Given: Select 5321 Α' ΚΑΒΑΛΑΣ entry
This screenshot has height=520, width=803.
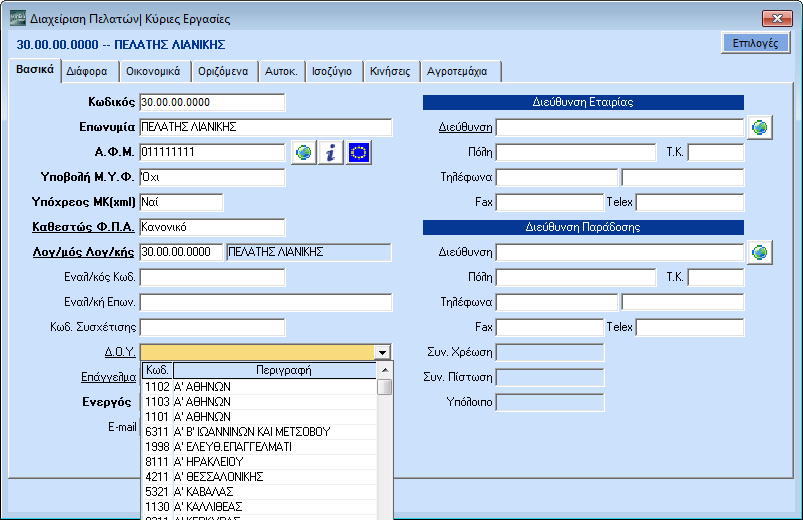Looking at the screenshot, I should pyautogui.click(x=259, y=492).
